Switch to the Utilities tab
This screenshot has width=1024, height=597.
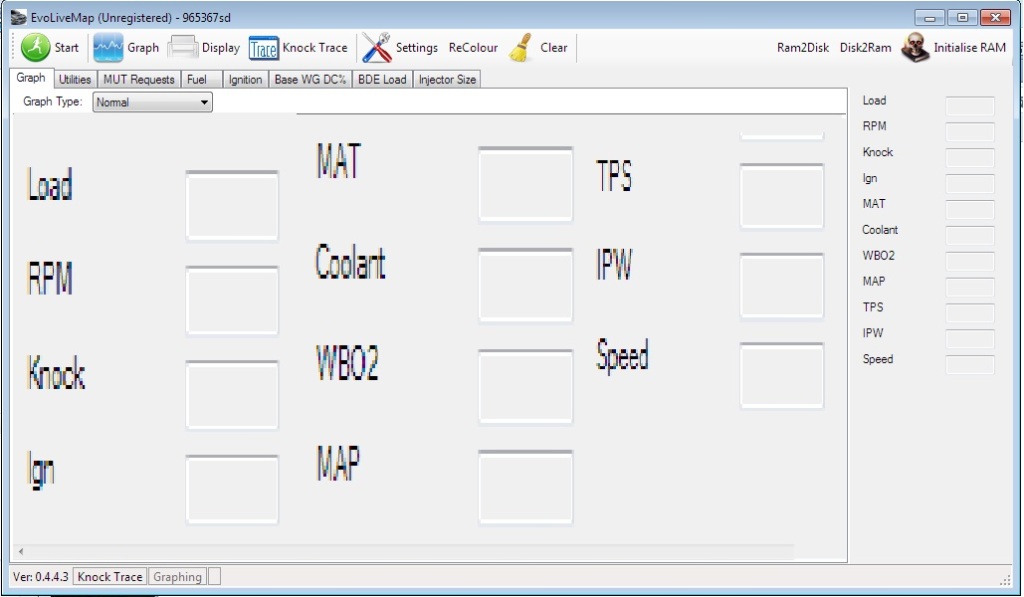tap(74, 80)
